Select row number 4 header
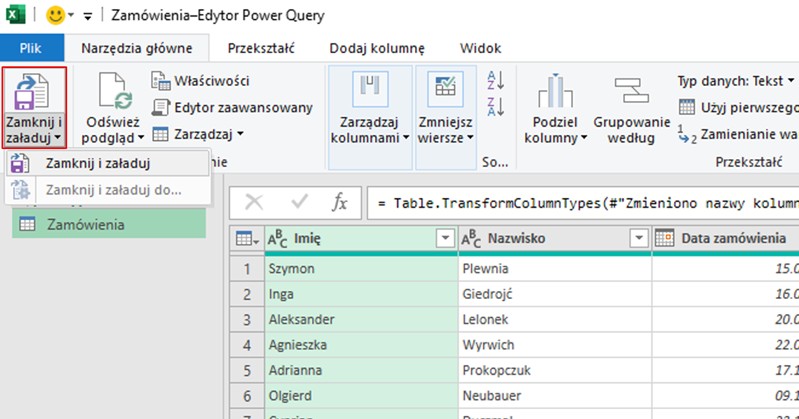This screenshot has height=419, width=799. 247,345
